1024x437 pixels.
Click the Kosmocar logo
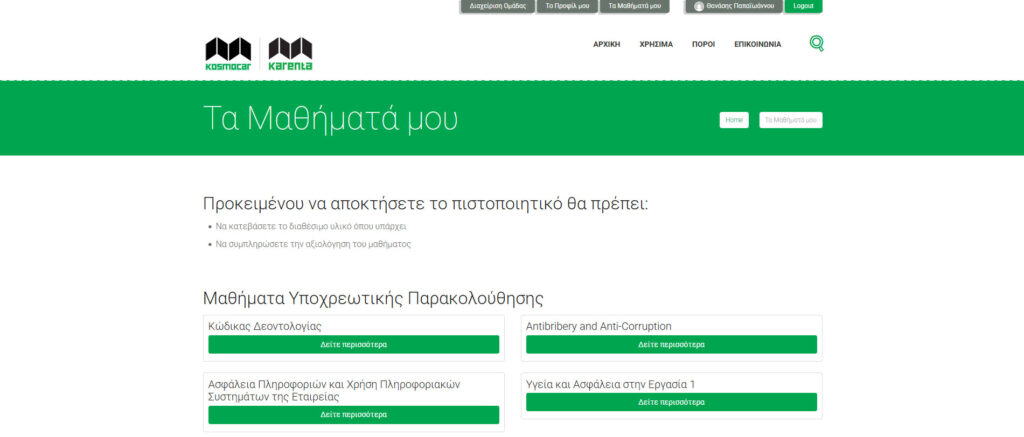[x=228, y=54]
